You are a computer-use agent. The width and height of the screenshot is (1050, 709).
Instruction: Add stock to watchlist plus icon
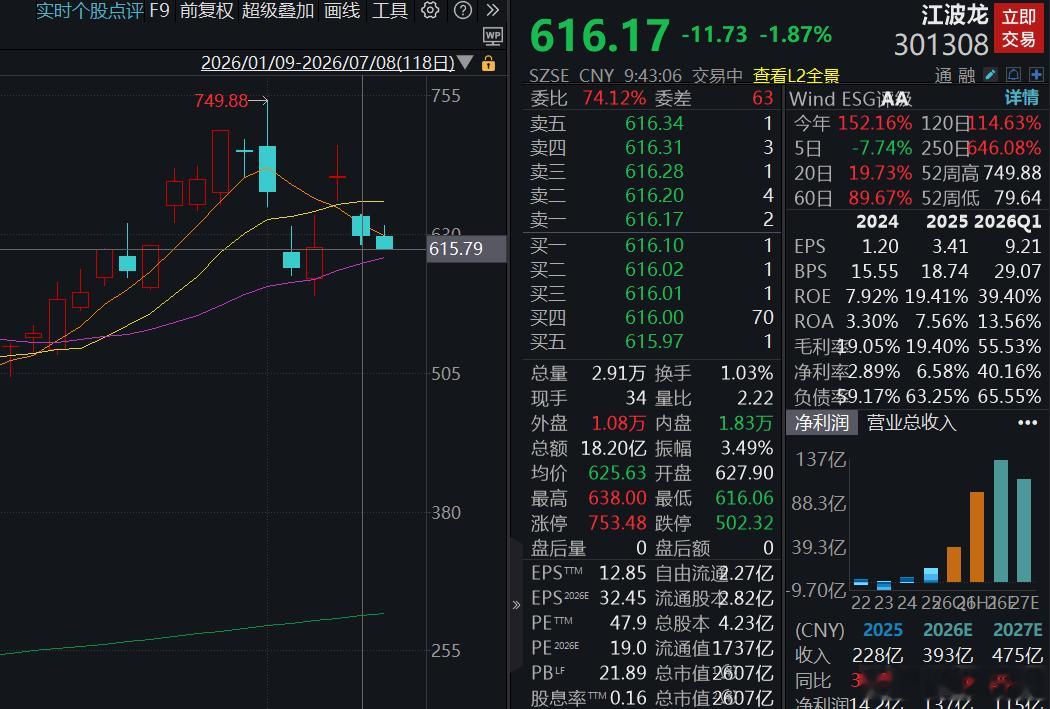click(1037, 75)
